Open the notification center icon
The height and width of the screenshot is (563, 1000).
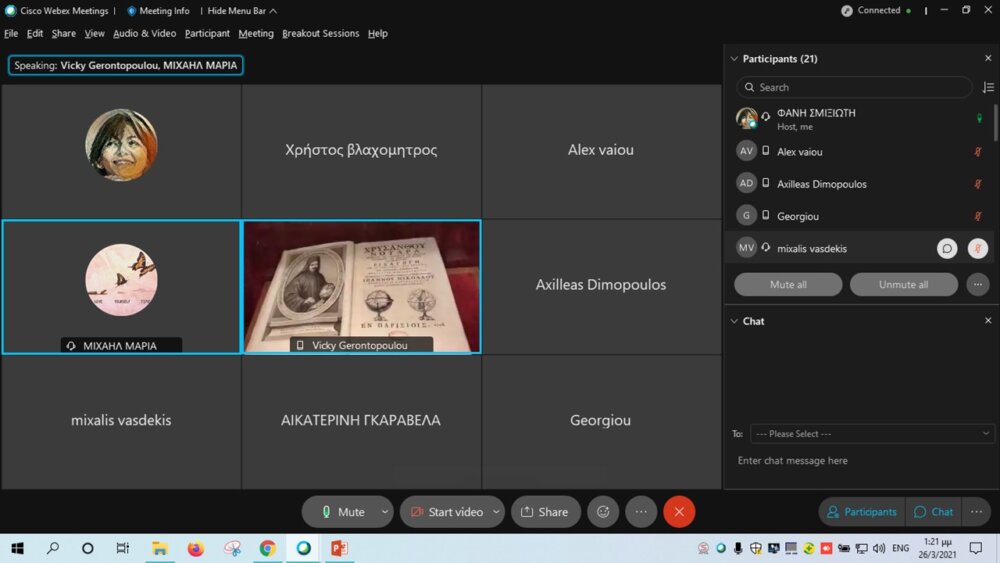coord(976,548)
